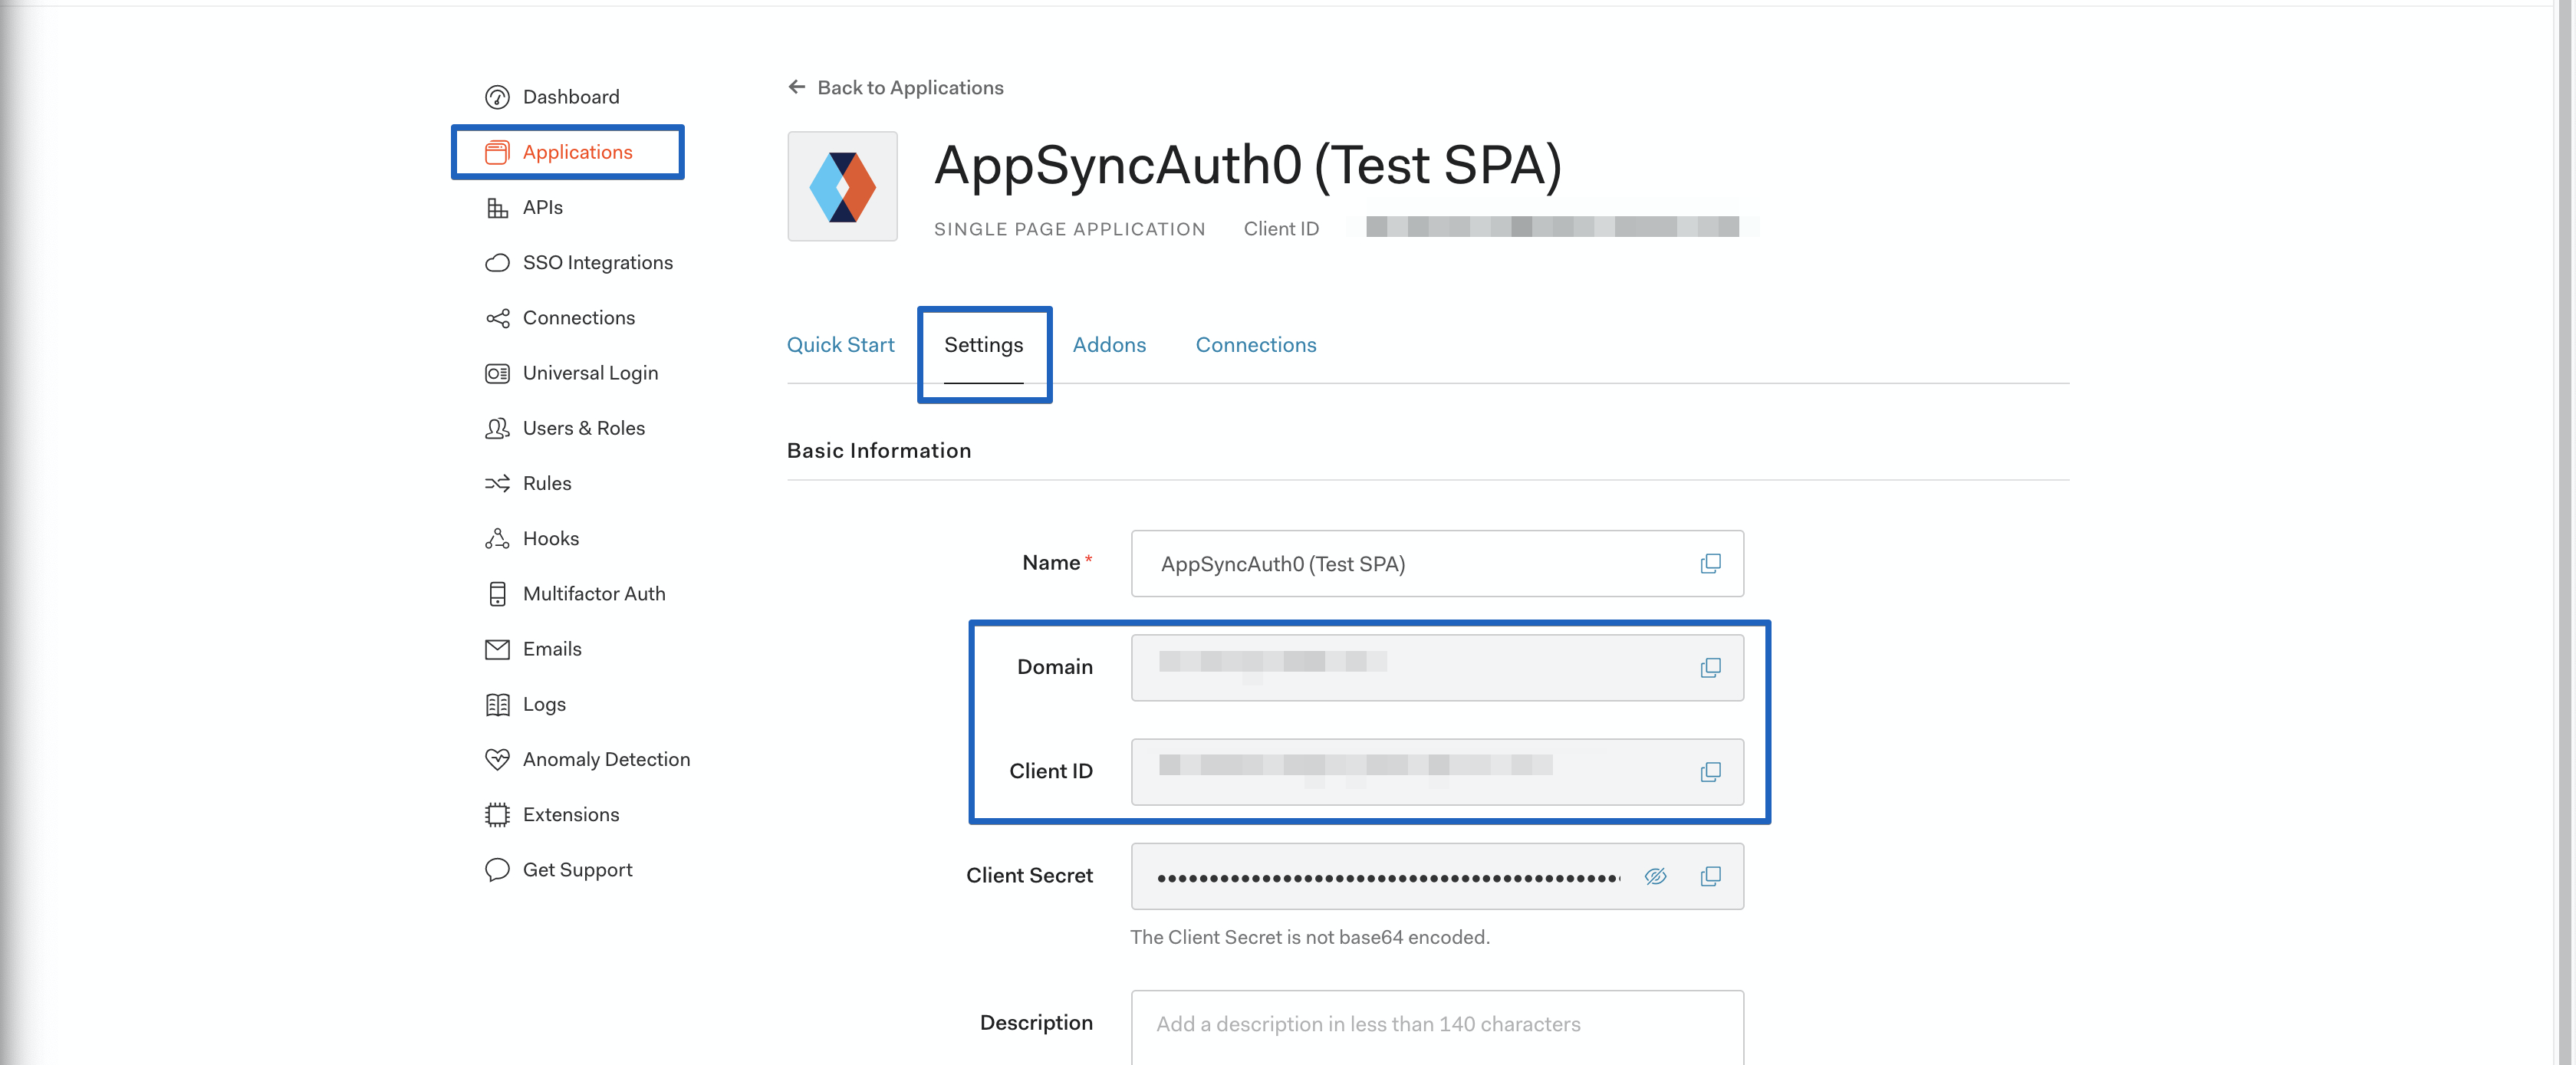Screen dimensions: 2576x1065
Task: Open Anomaly Detection
Action: pyautogui.click(x=606, y=759)
